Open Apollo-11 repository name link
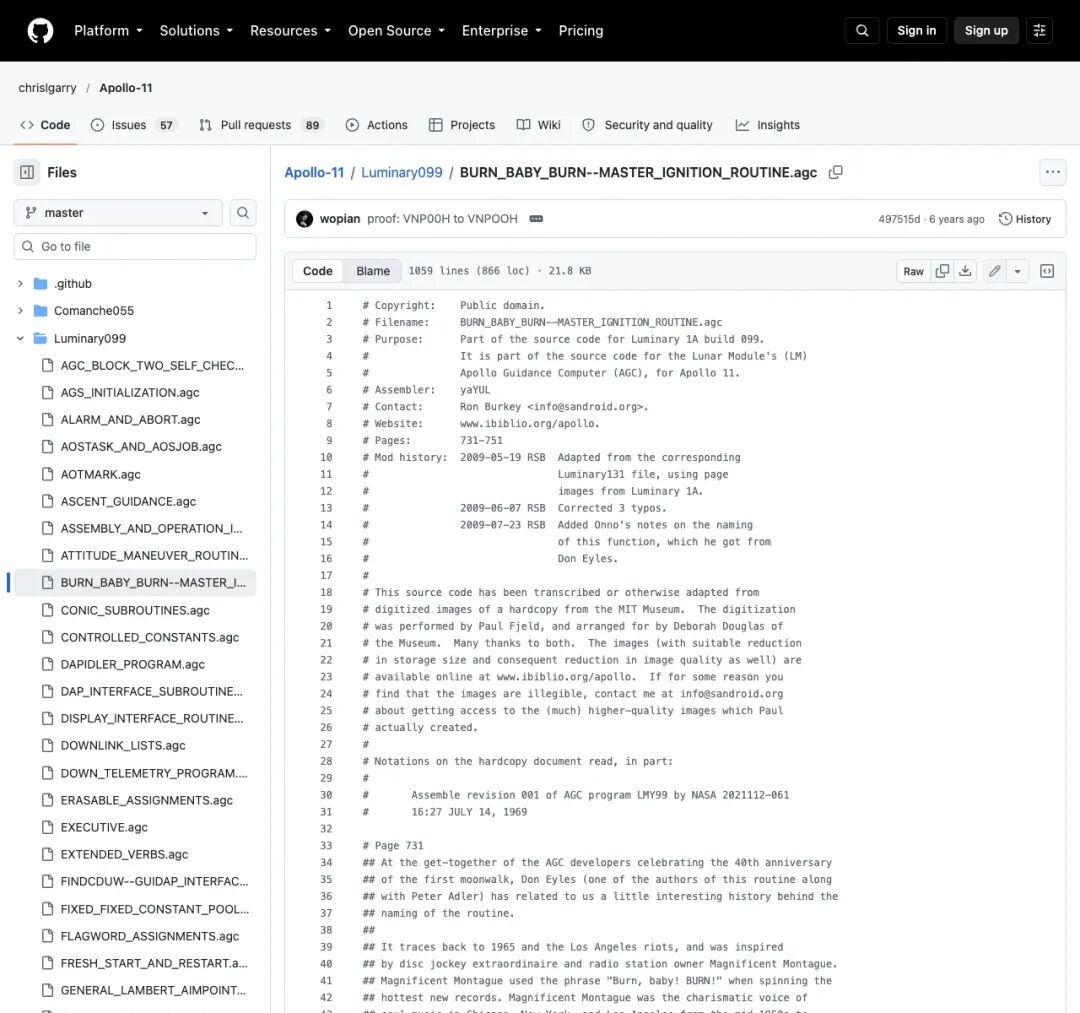 [x=126, y=87]
